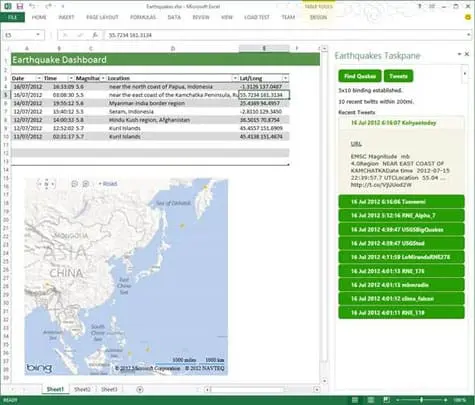Image resolution: width=475 pixels, height=405 pixels.
Task: Redo the action from quick access toolbar
Action: 49,6
